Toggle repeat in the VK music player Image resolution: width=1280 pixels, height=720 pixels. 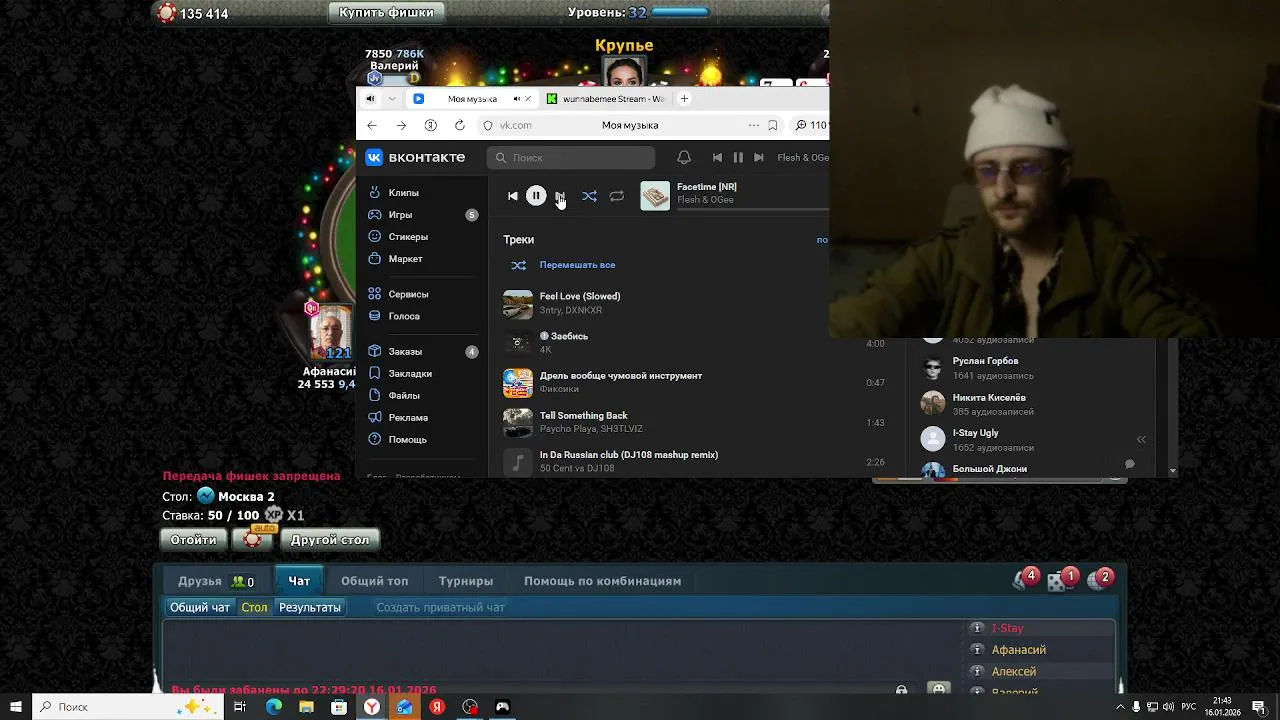(617, 196)
